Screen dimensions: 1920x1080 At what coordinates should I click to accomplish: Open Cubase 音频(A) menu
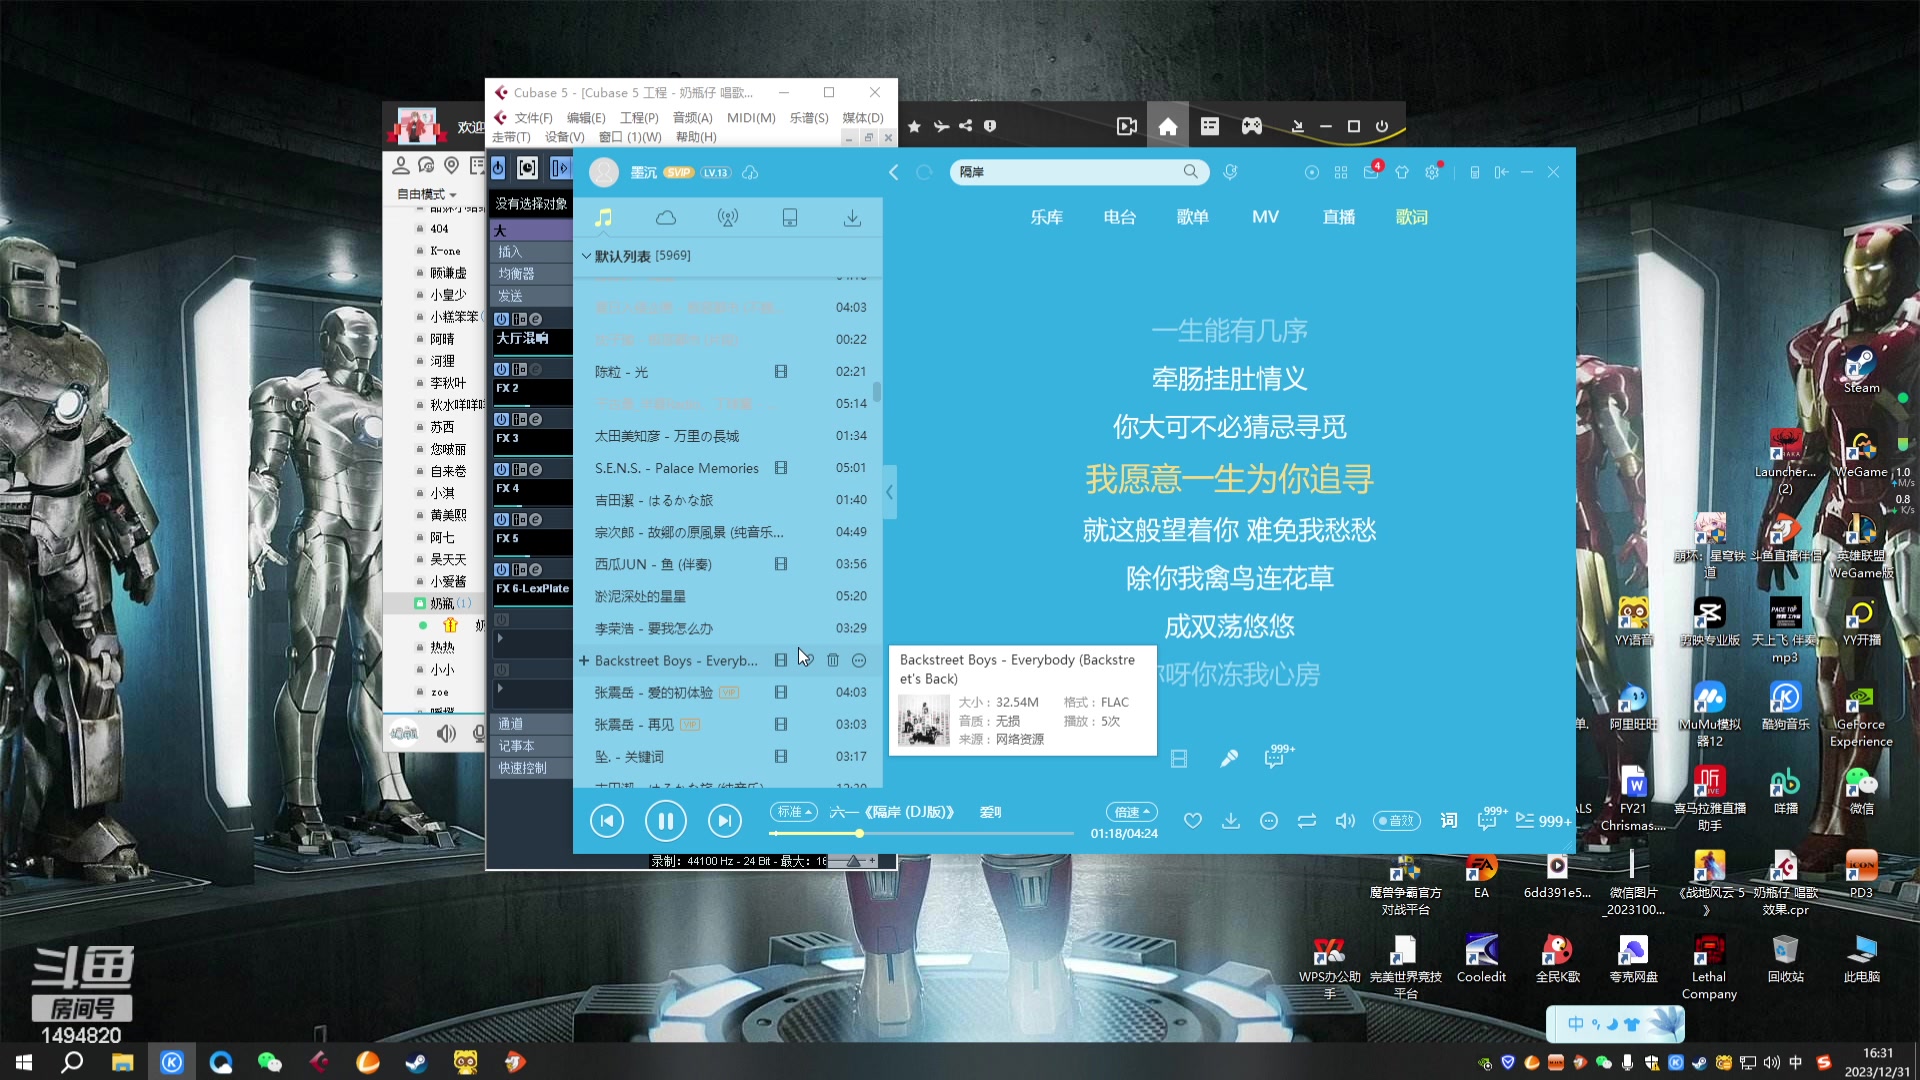pyautogui.click(x=692, y=118)
